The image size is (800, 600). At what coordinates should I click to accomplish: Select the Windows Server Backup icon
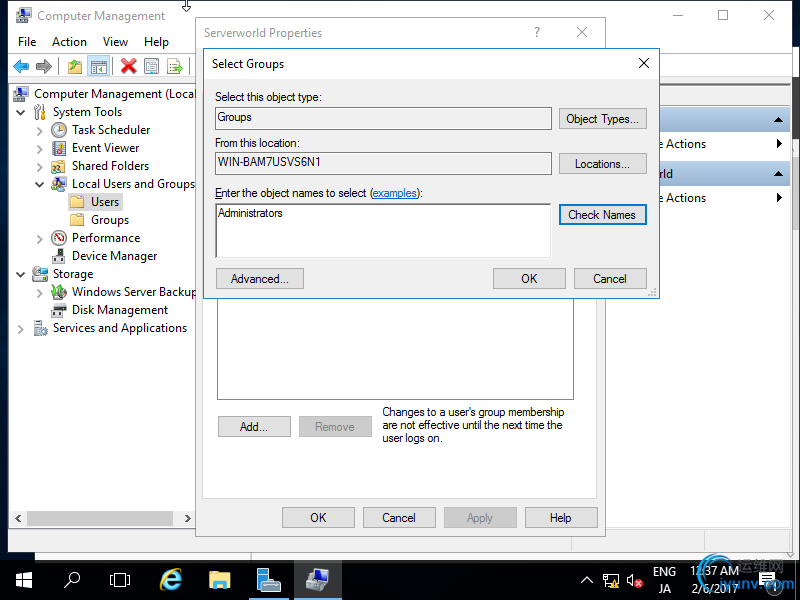click(59, 292)
